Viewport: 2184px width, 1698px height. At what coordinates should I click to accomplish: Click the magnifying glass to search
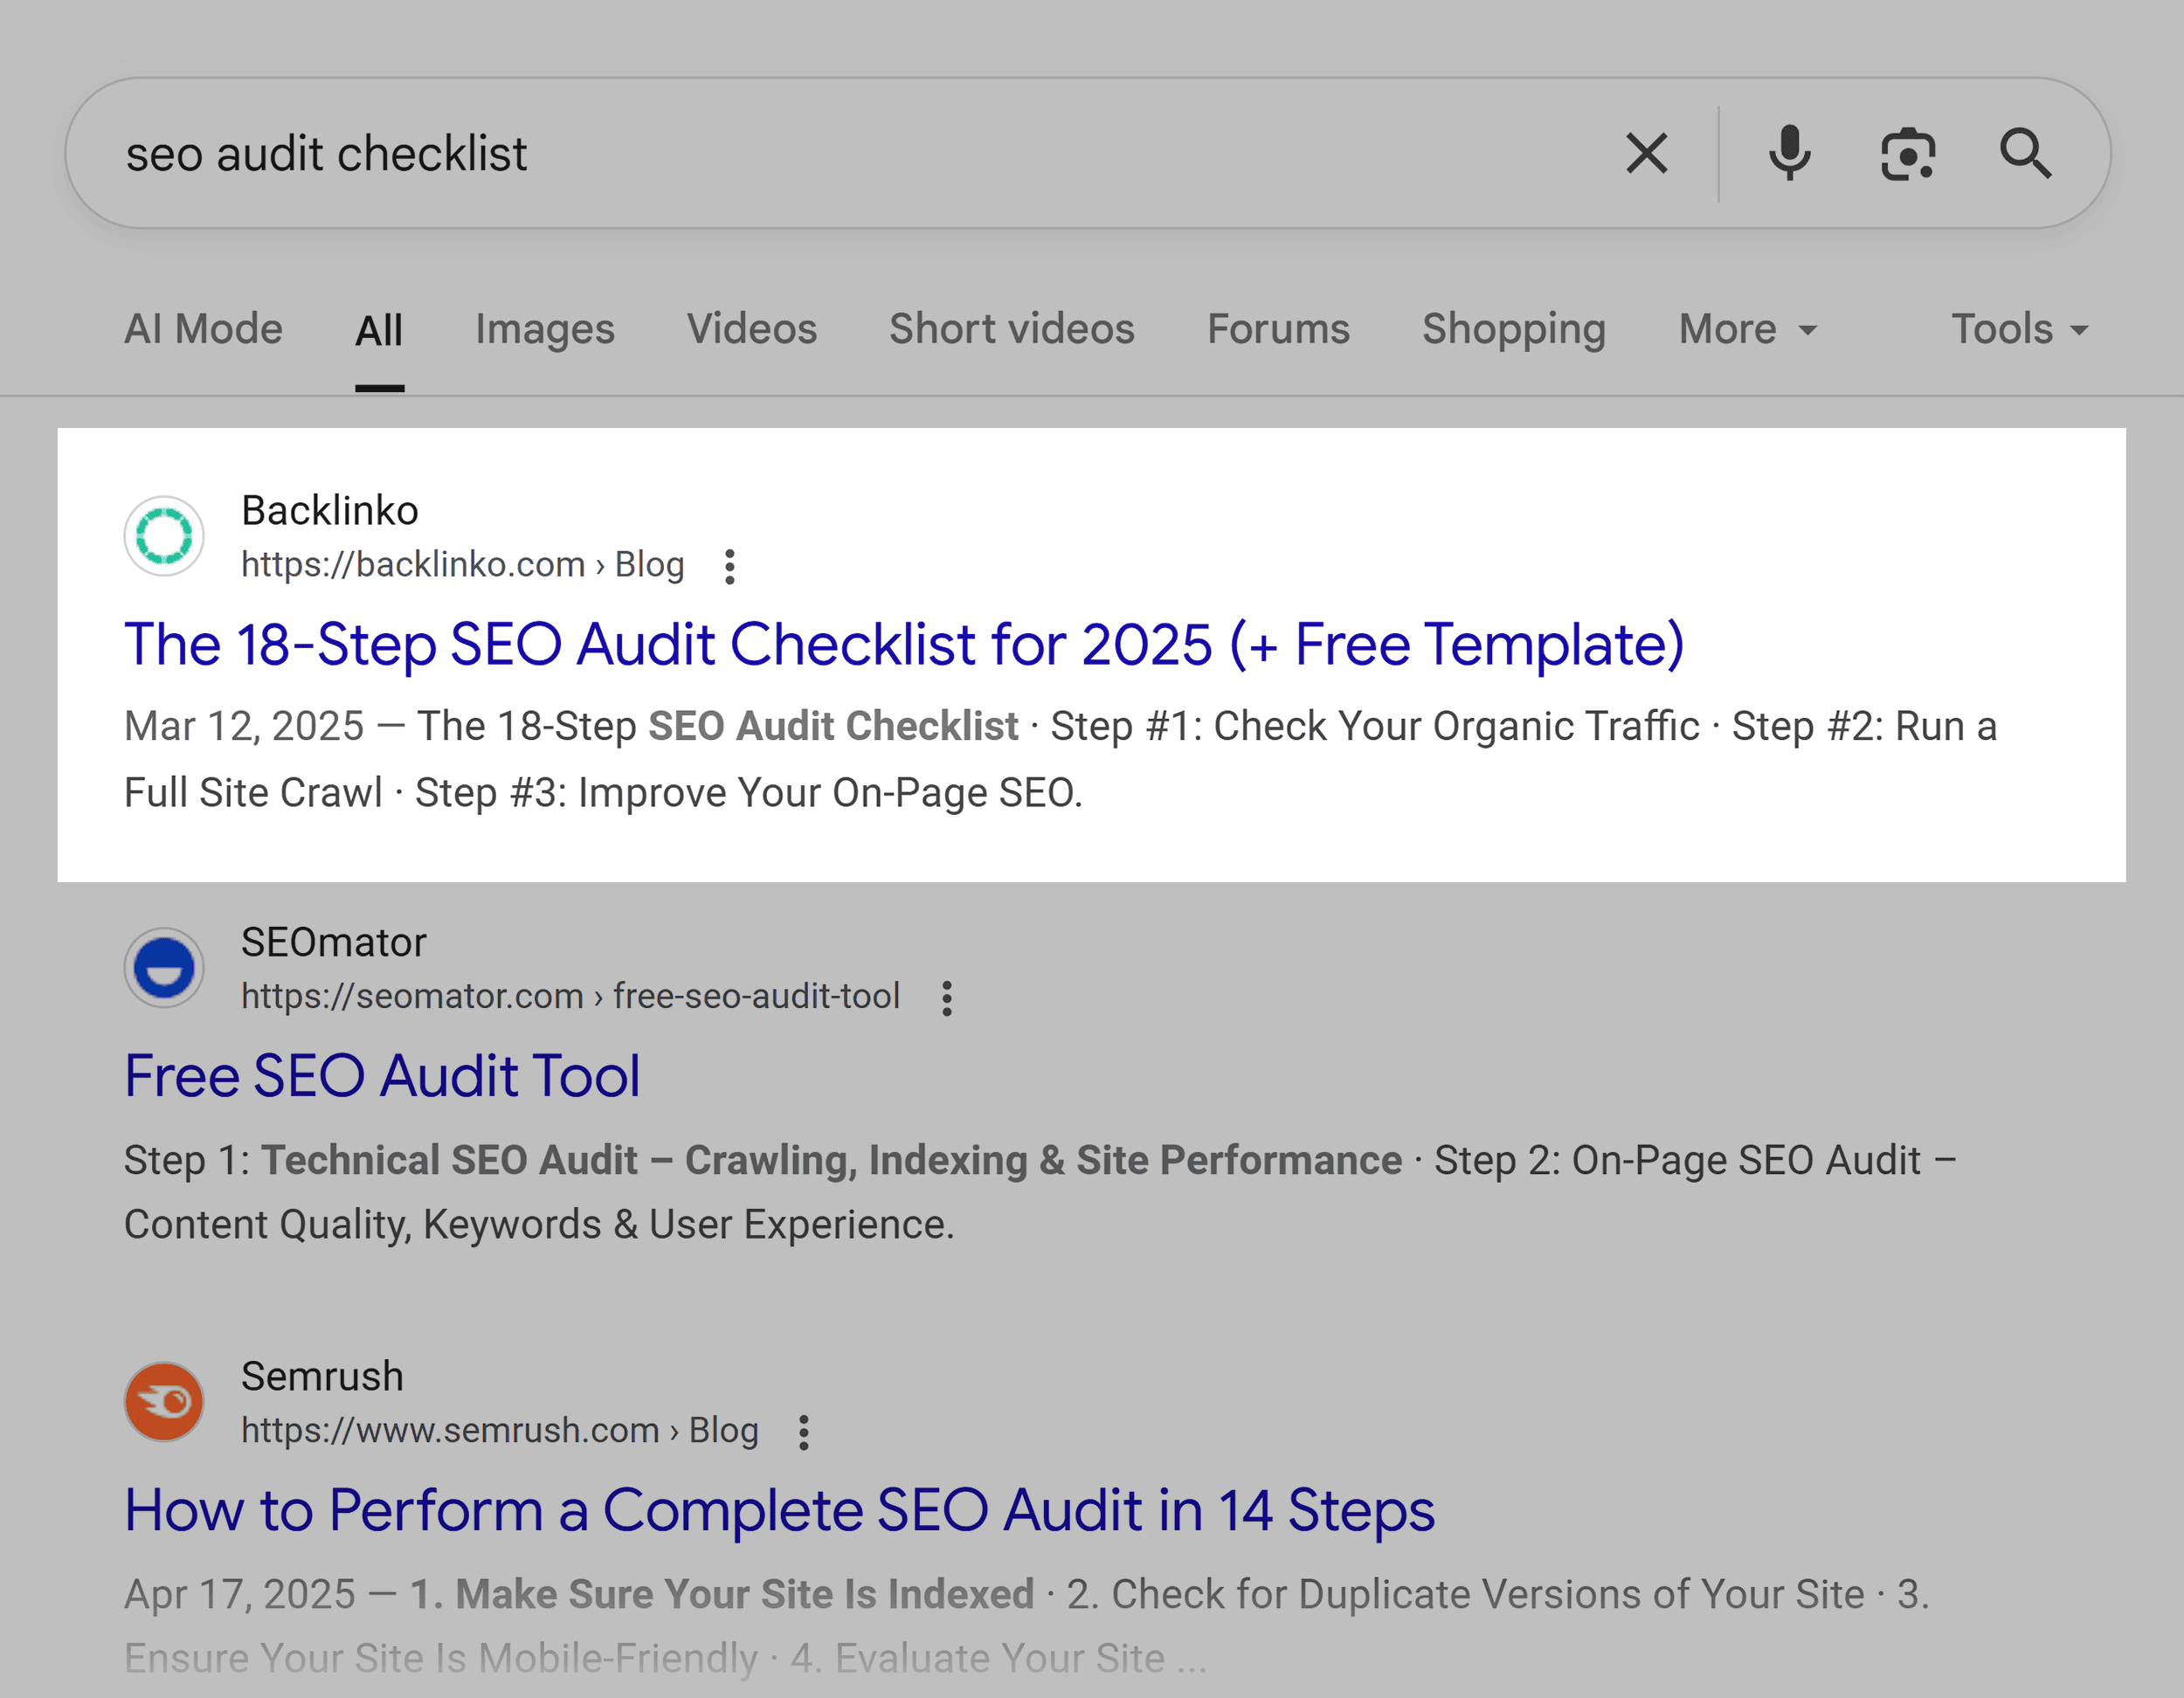(2026, 152)
